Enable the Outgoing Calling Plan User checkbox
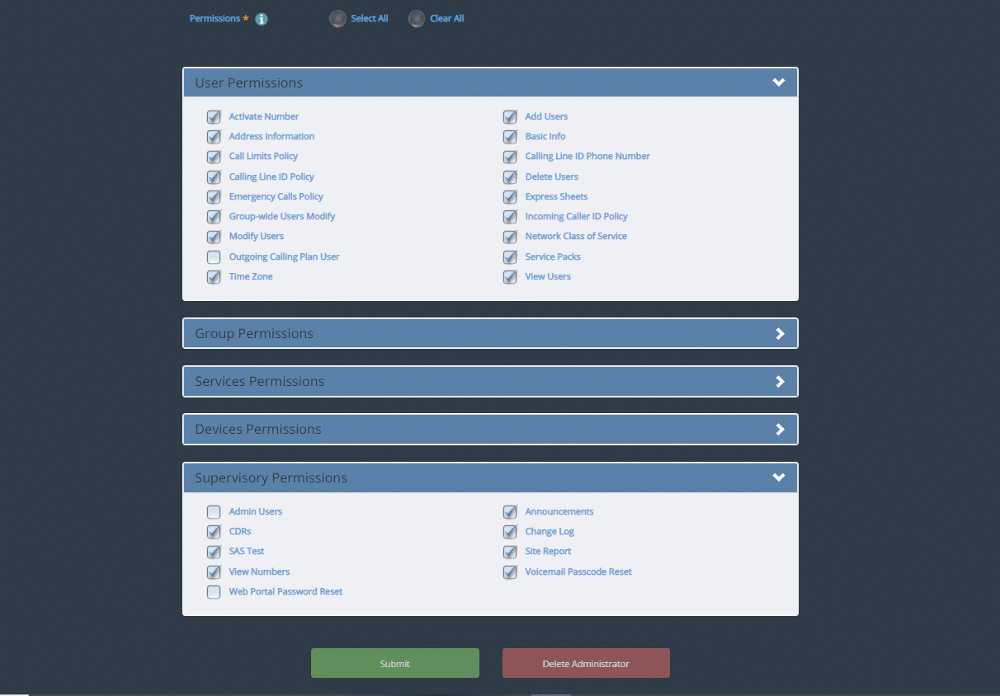Image resolution: width=1000 pixels, height=696 pixels. point(213,257)
